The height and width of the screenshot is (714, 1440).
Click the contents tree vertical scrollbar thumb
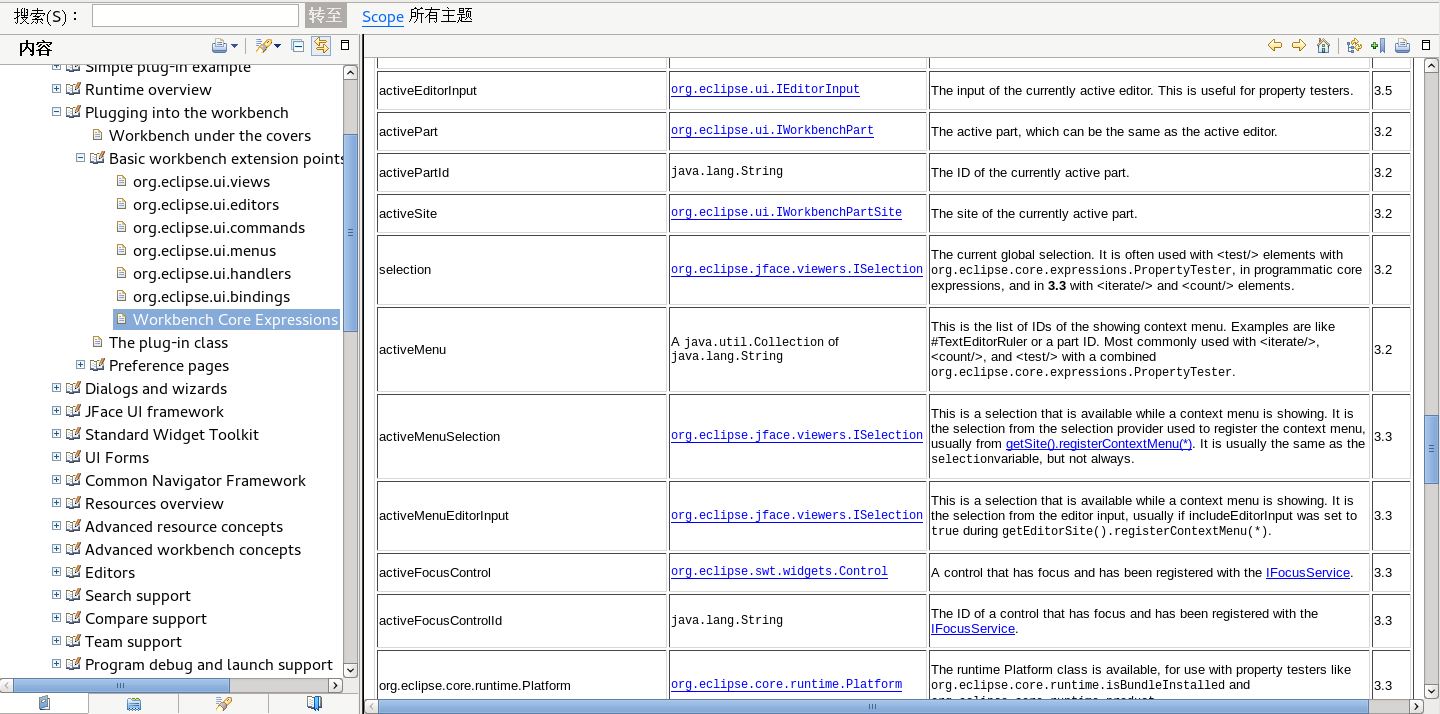[x=350, y=231]
